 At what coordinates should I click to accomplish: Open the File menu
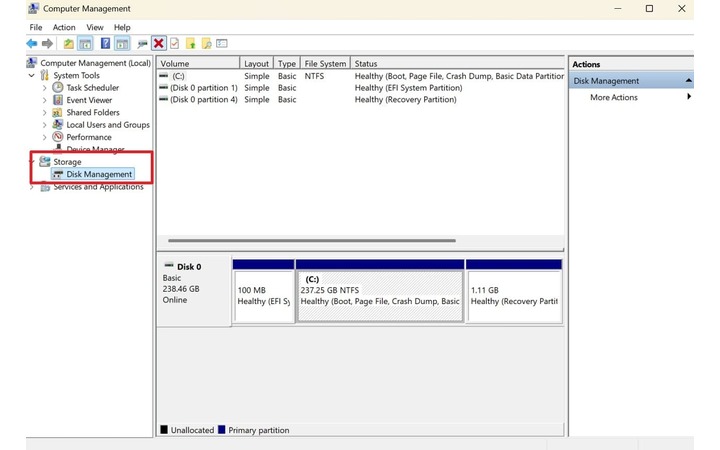point(36,27)
